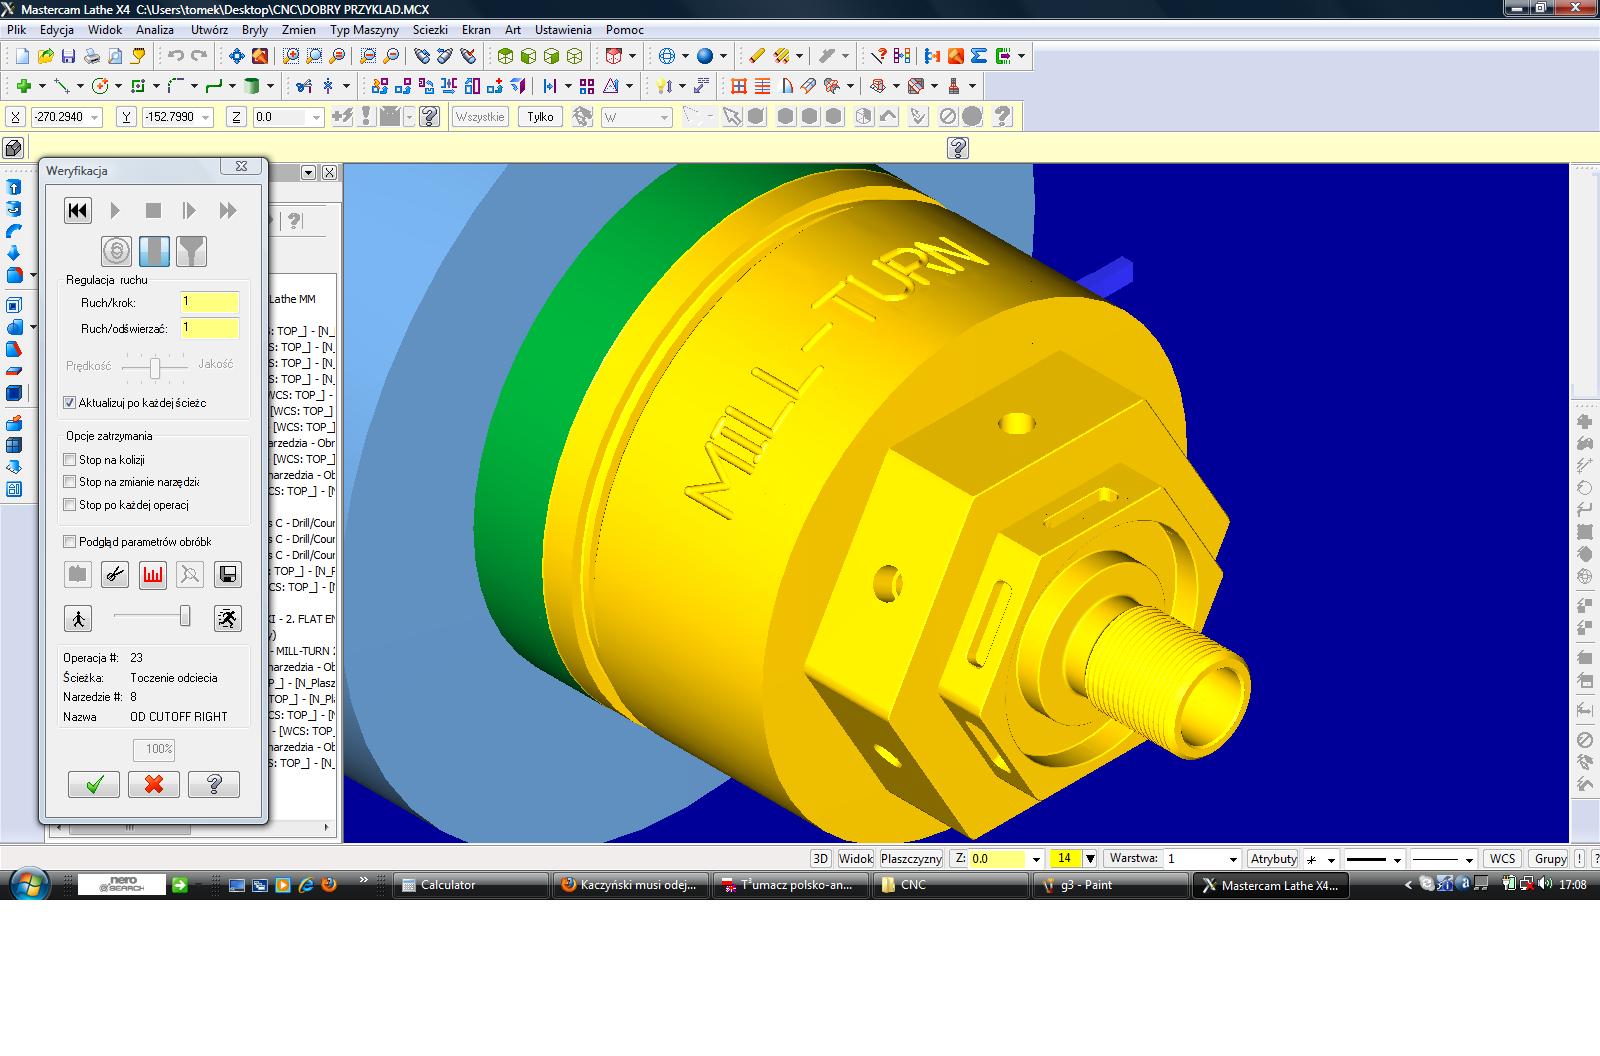Viewport: 1600px width, 1056px height.
Task: Uncheck Aktualizuj po każdej ścieżce checkbox
Action: (69, 403)
